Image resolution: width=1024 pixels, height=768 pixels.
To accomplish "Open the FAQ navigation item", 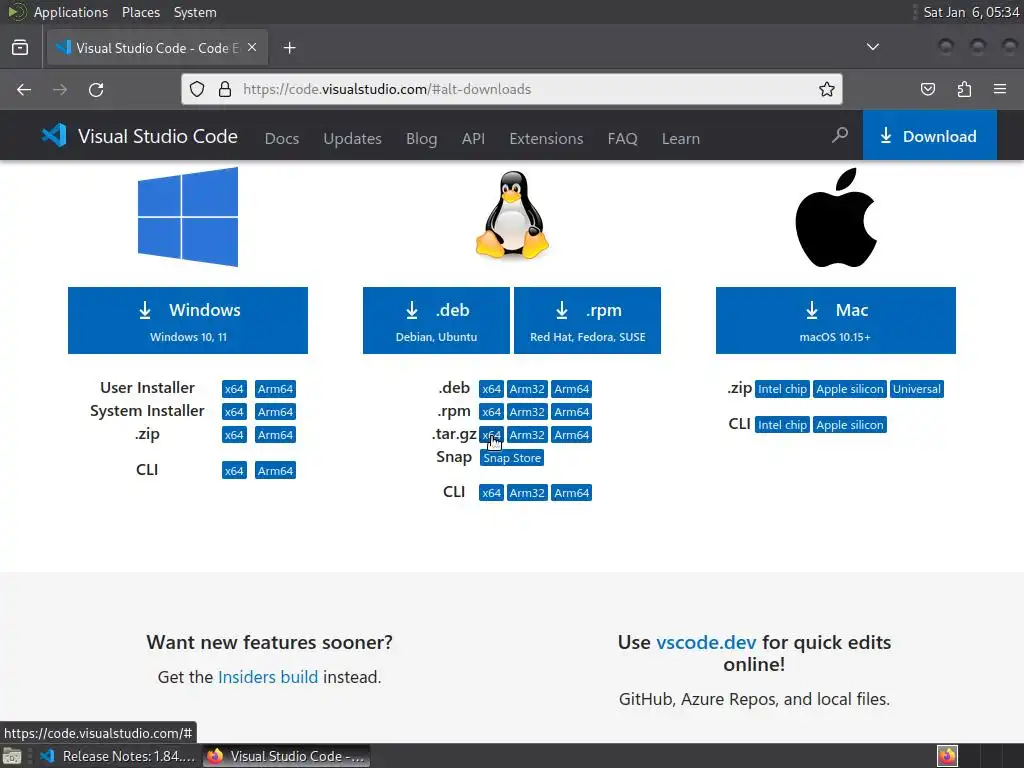I will (622, 138).
